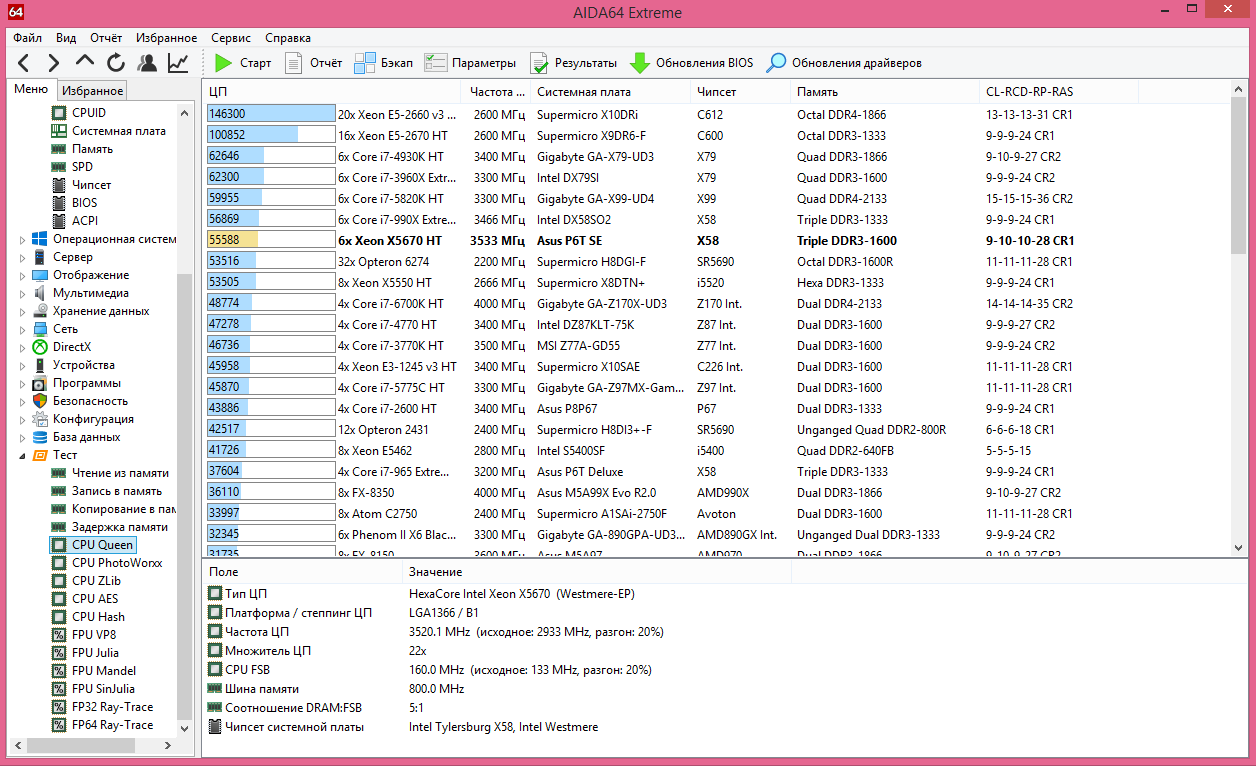Open Параметры settings in toolbar

pos(470,63)
